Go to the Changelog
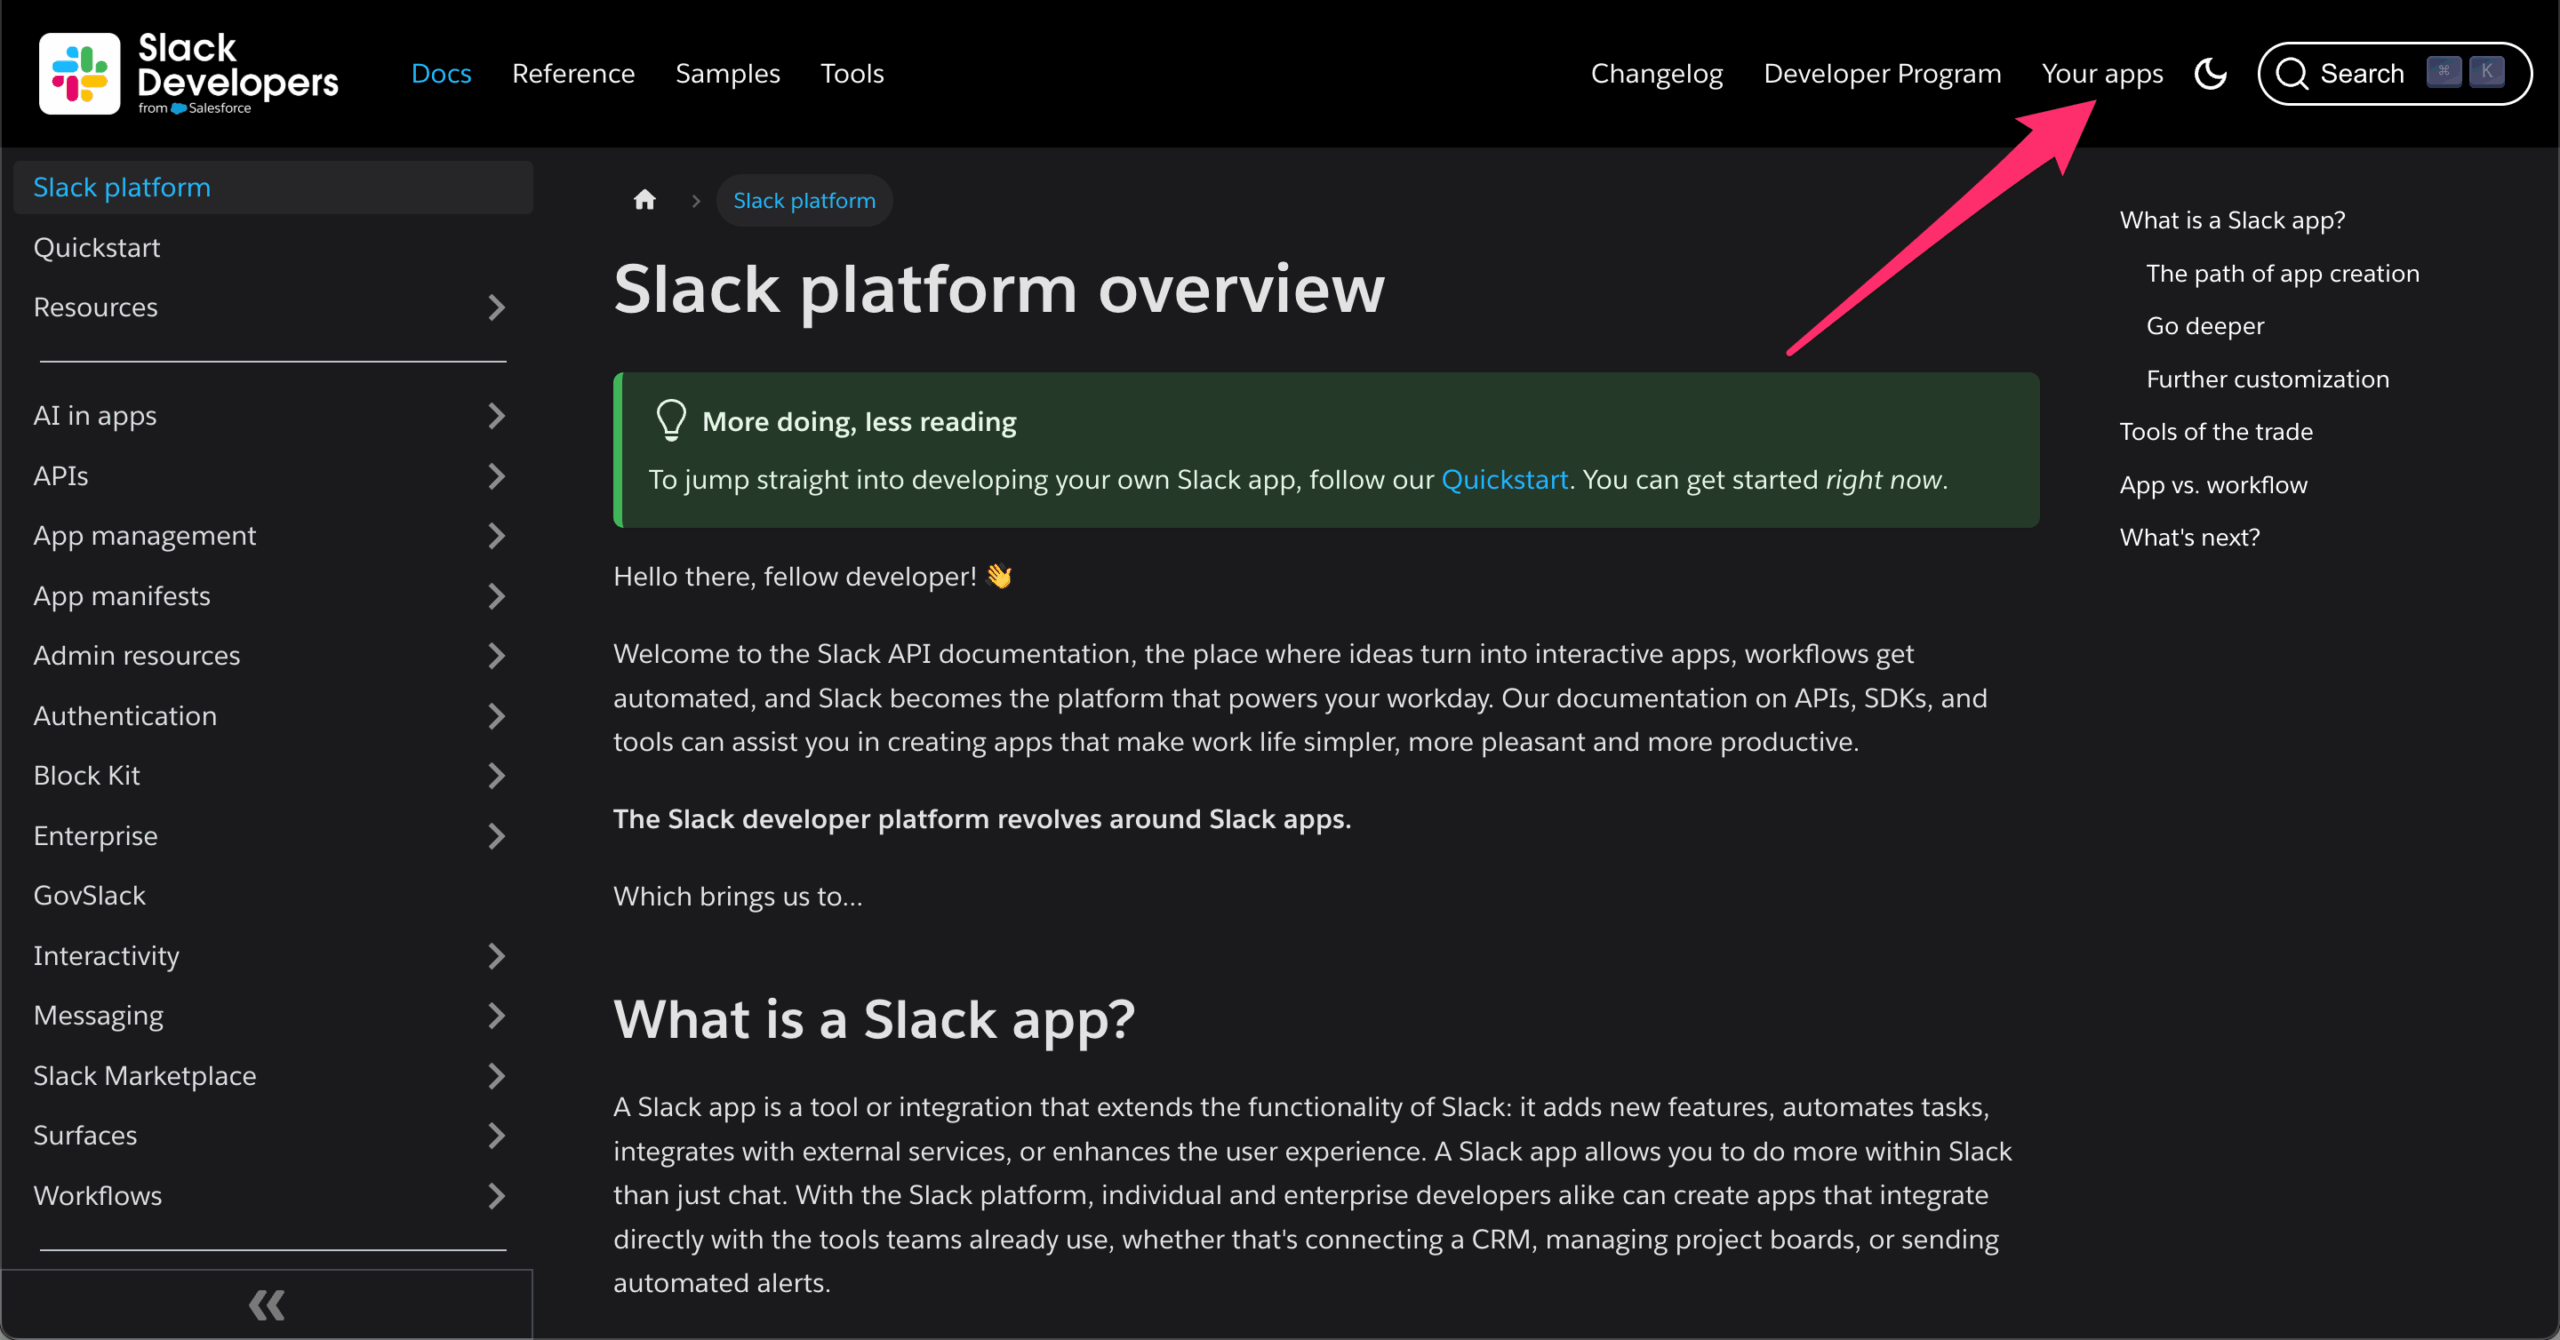Viewport: 2560px width, 1340px height. click(x=1656, y=74)
